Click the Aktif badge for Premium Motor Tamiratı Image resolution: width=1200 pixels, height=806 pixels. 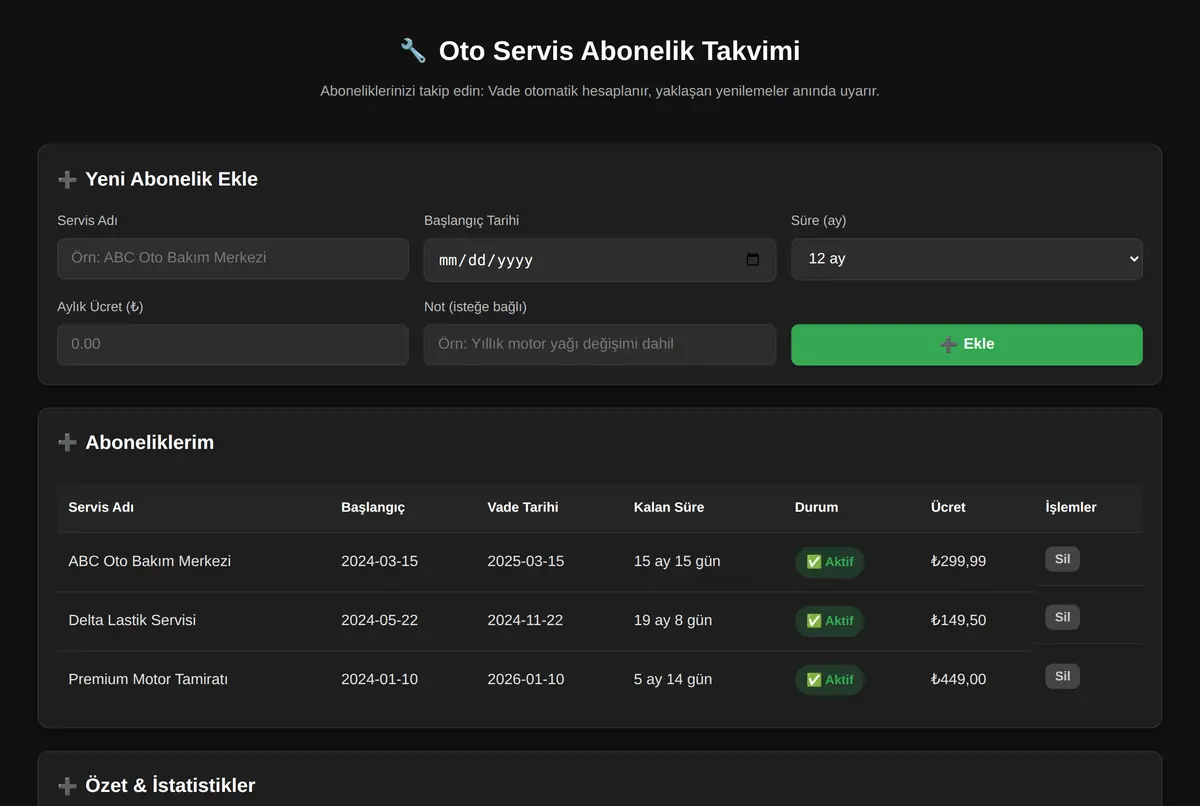[829, 680]
